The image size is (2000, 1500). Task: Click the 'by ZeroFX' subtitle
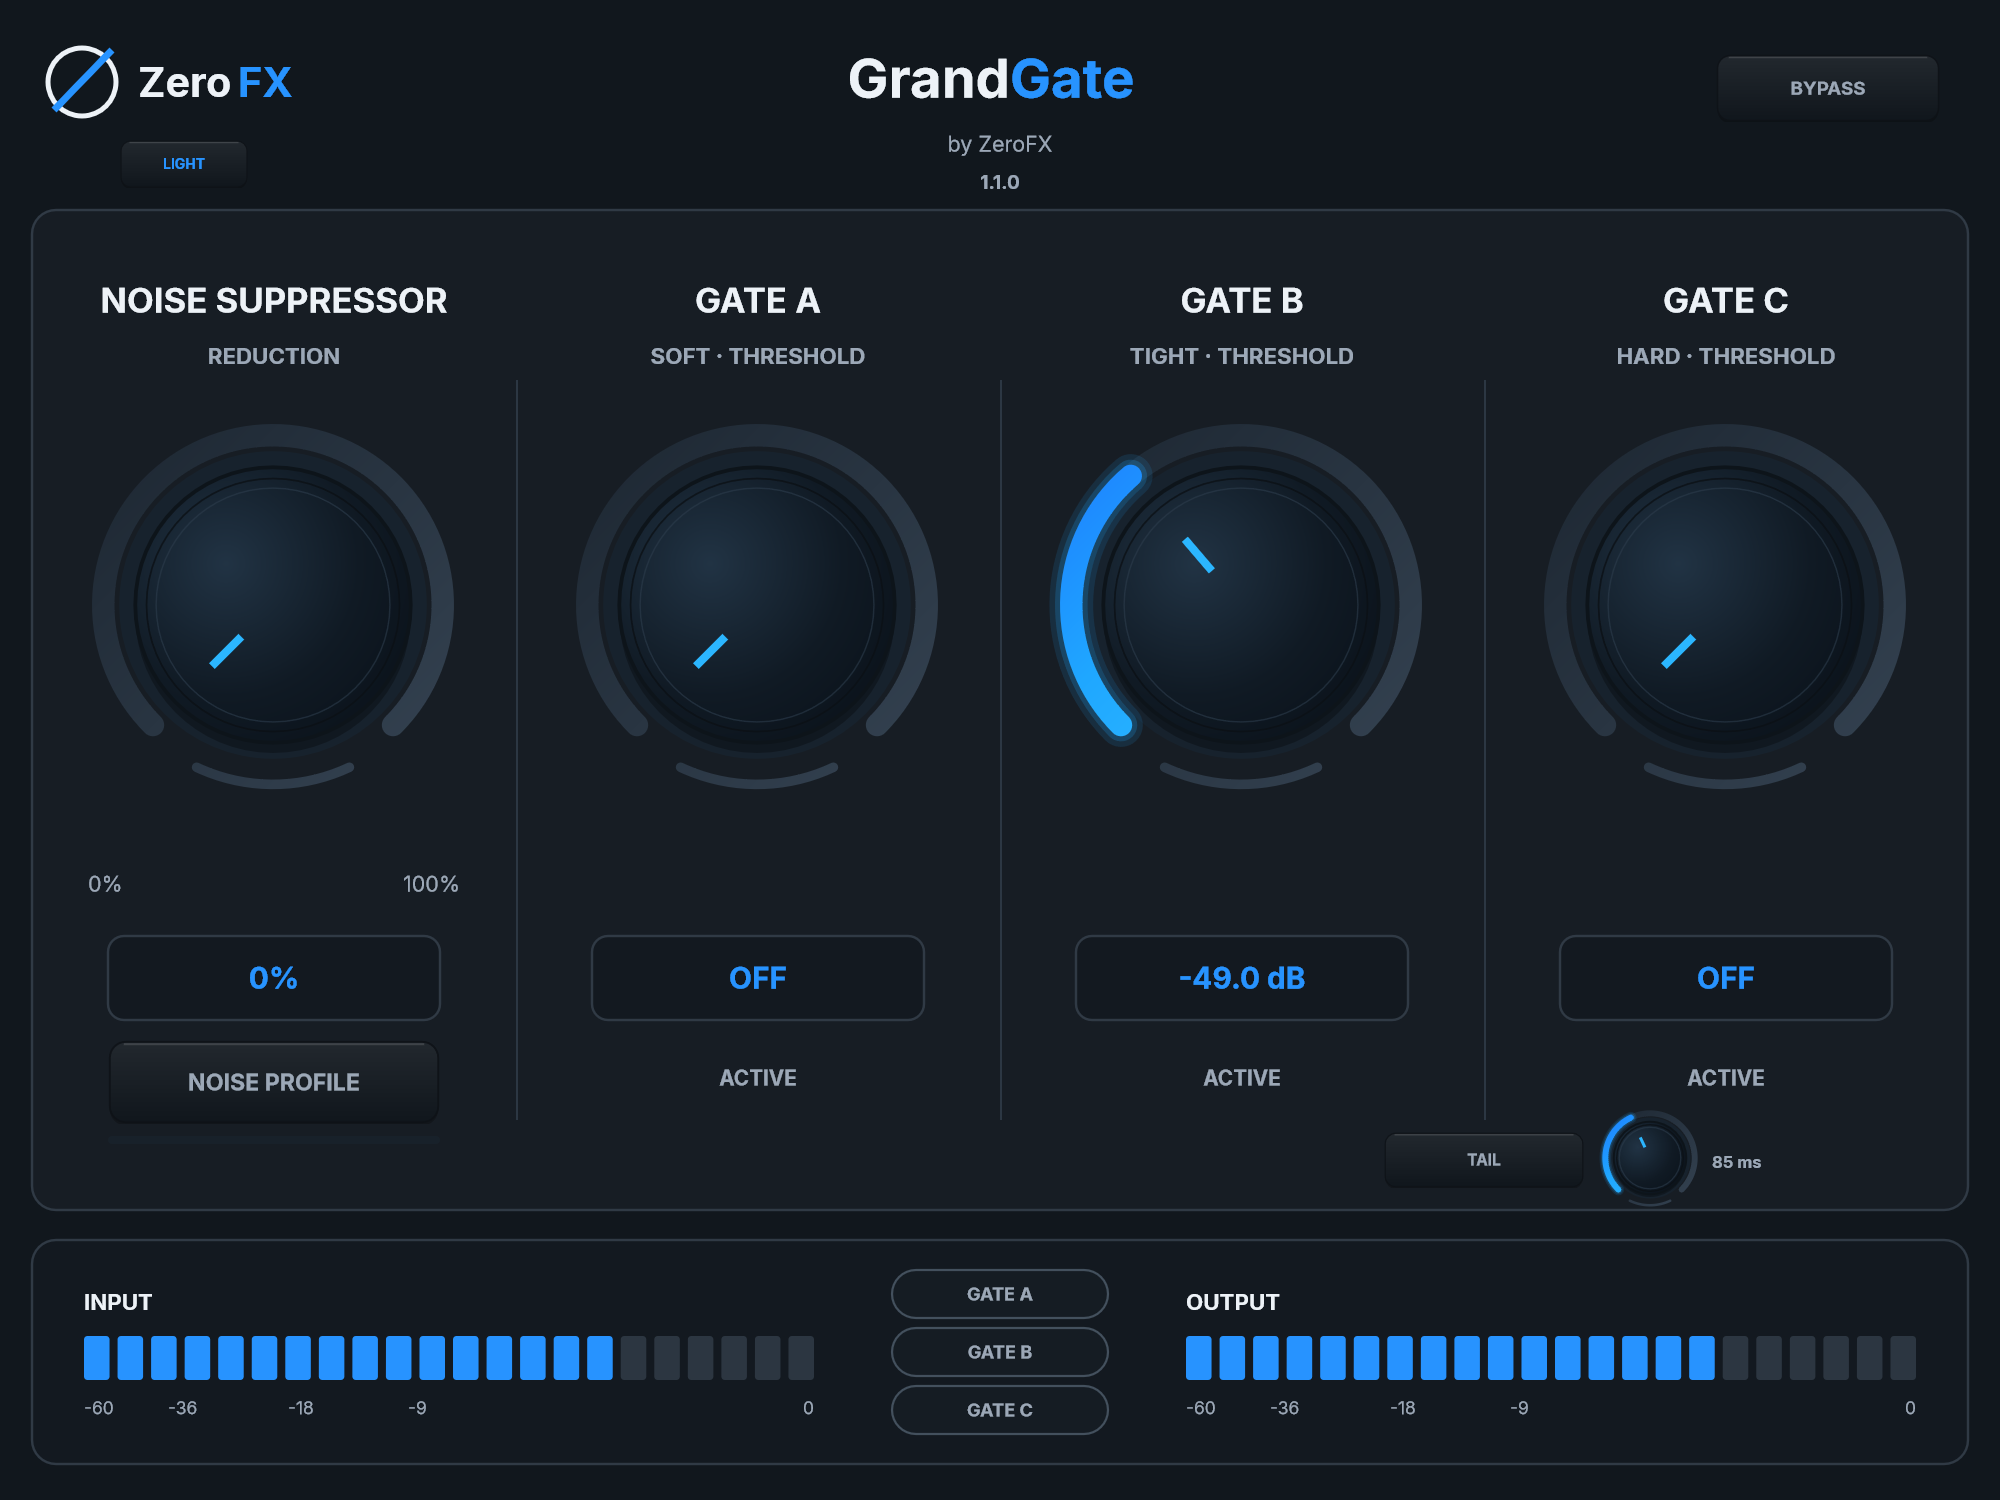point(1000,144)
